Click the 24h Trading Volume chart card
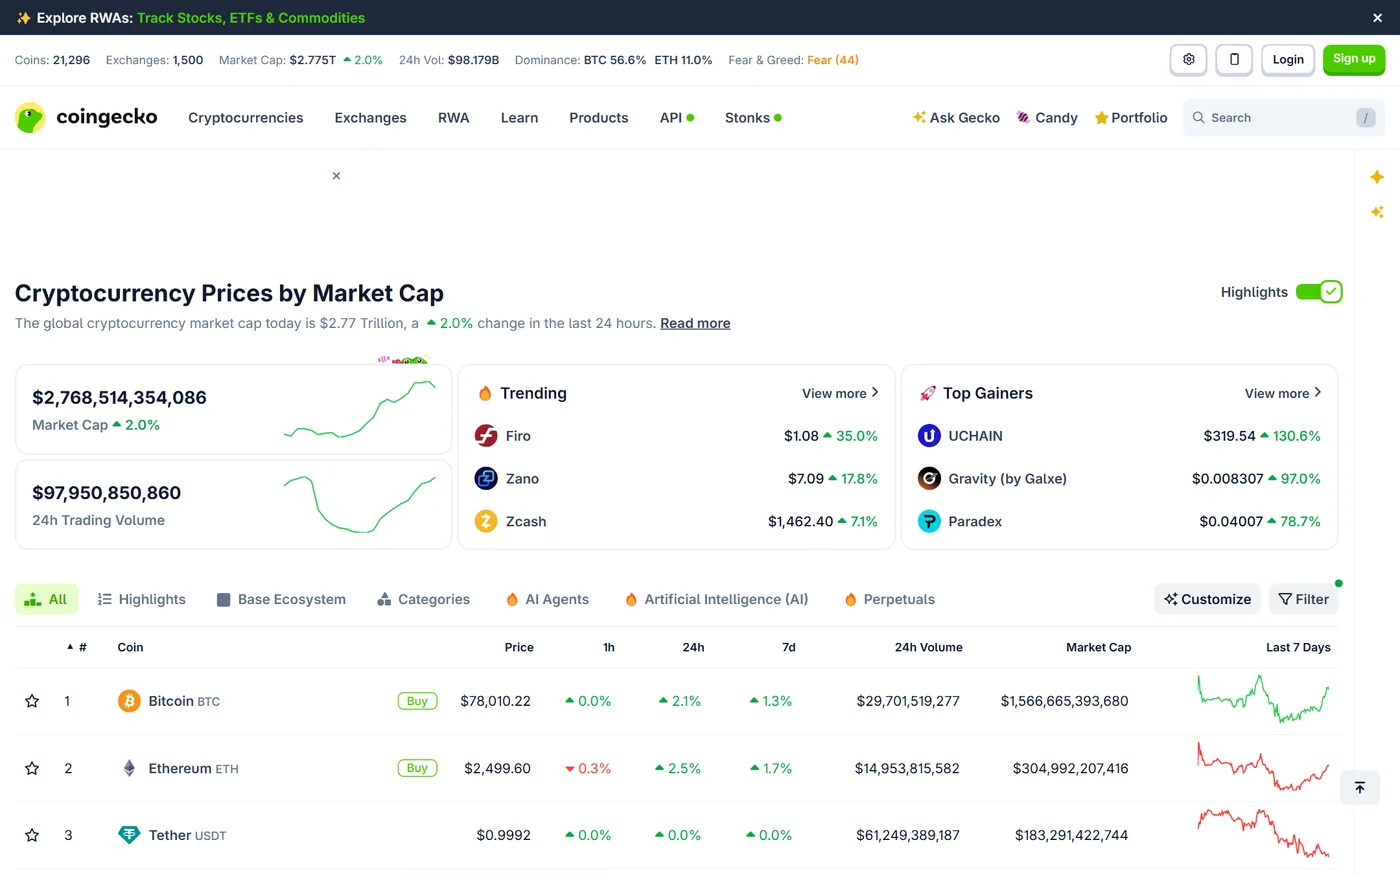The width and height of the screenshot is (1400, 875). tap(234, 505)
